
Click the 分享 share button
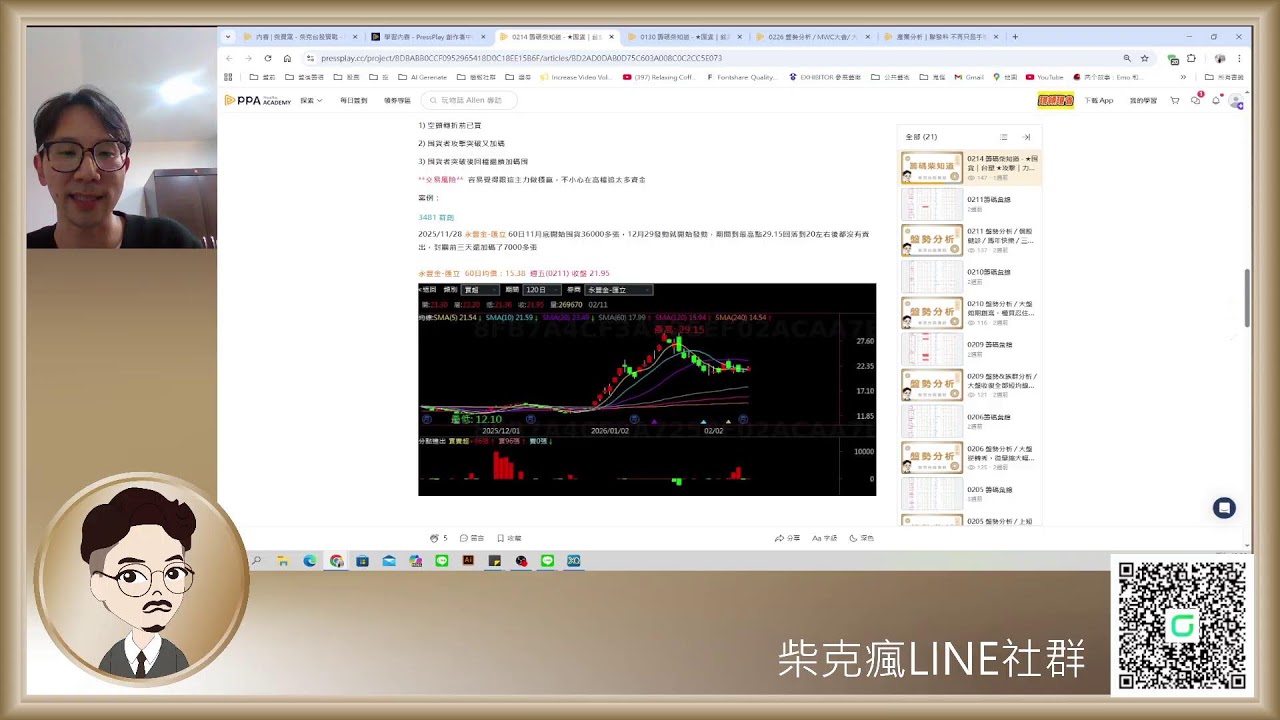click(x=787, y=538)
